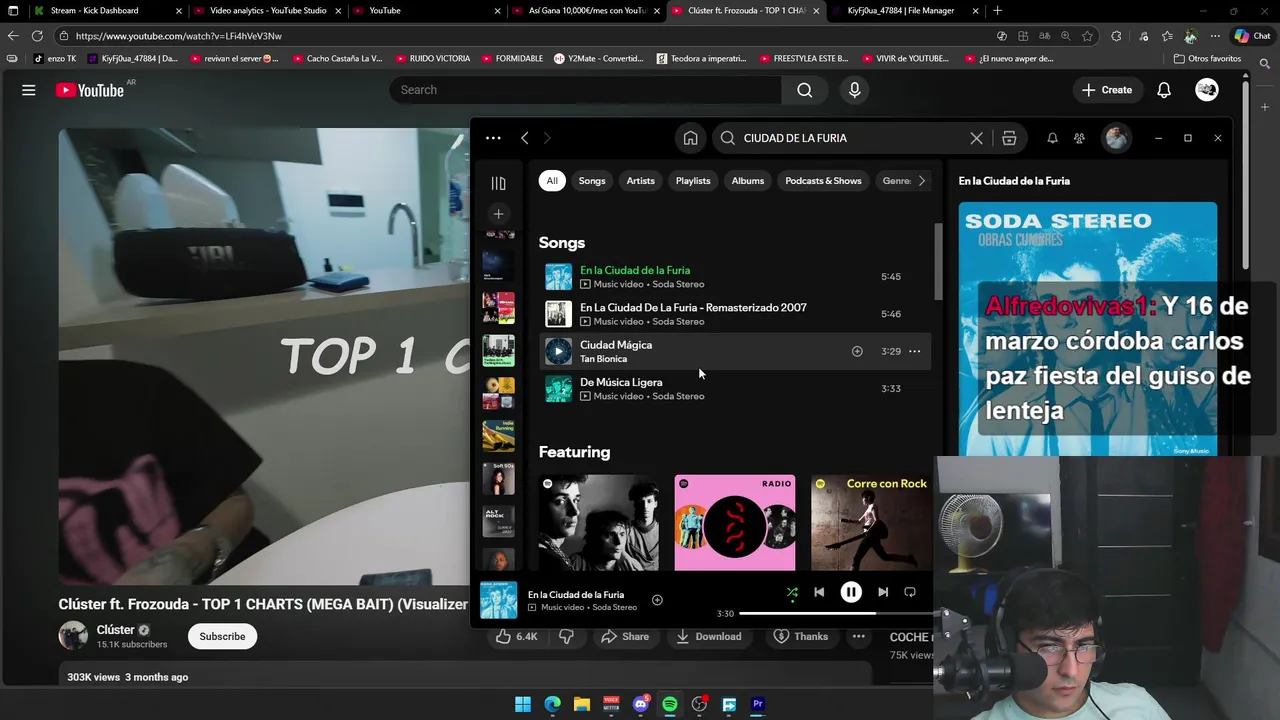This screenshot has width=1280, height=720.
Task: Toggle repeat in the Spotify player
Action: coord(910,592)
